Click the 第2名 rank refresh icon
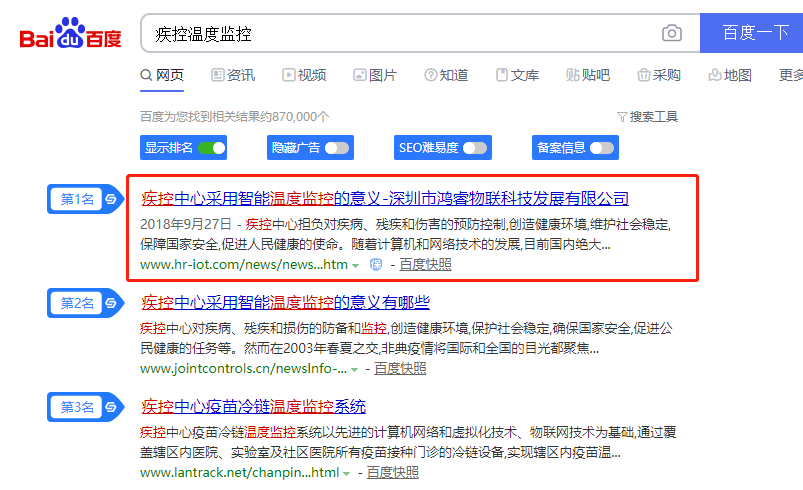803x490 pixels. [x=111, y=303]
